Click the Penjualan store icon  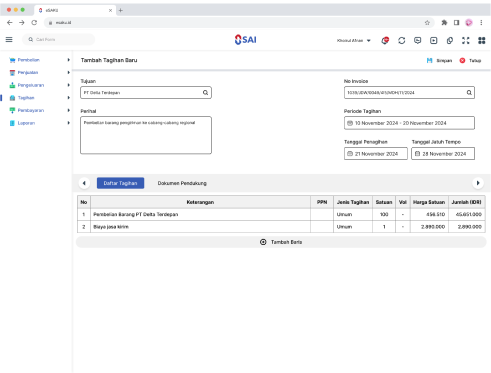(12, 73)
